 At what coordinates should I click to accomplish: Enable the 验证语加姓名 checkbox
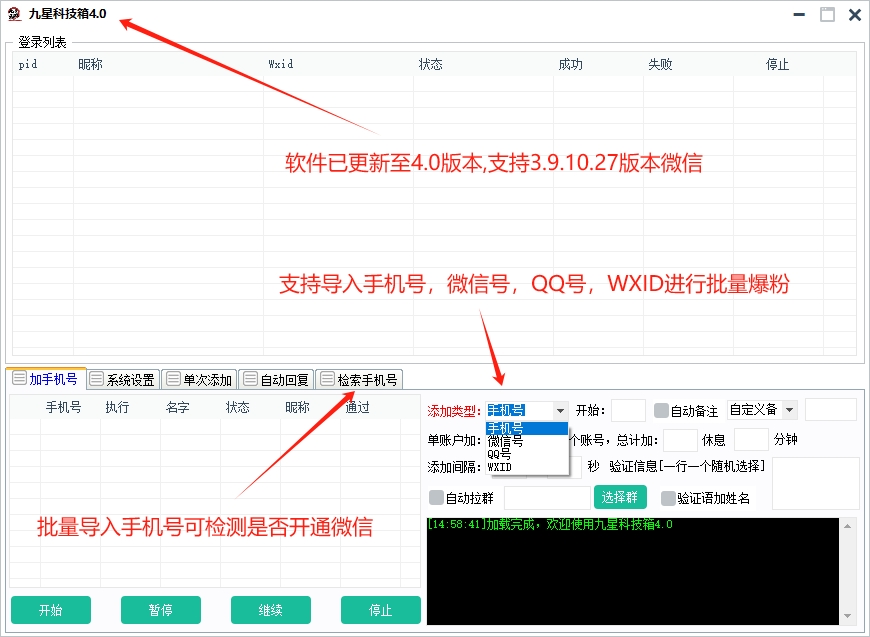pos(668,498)
